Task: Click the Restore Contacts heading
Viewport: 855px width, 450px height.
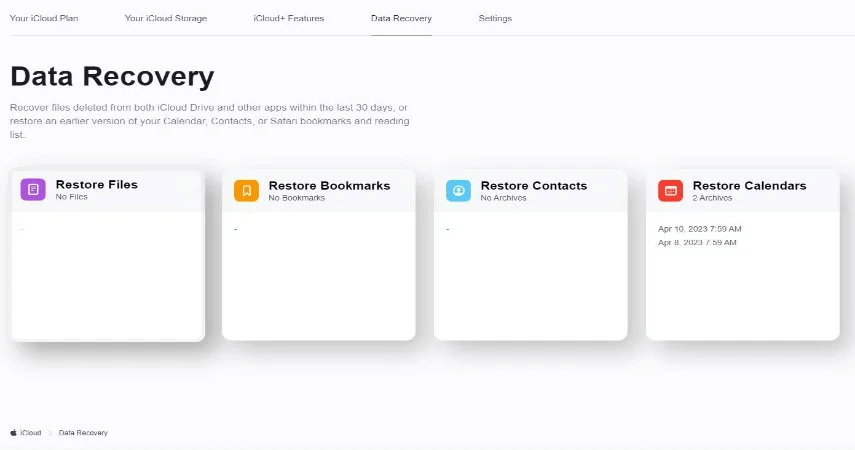Action: [x=534, y=185]
